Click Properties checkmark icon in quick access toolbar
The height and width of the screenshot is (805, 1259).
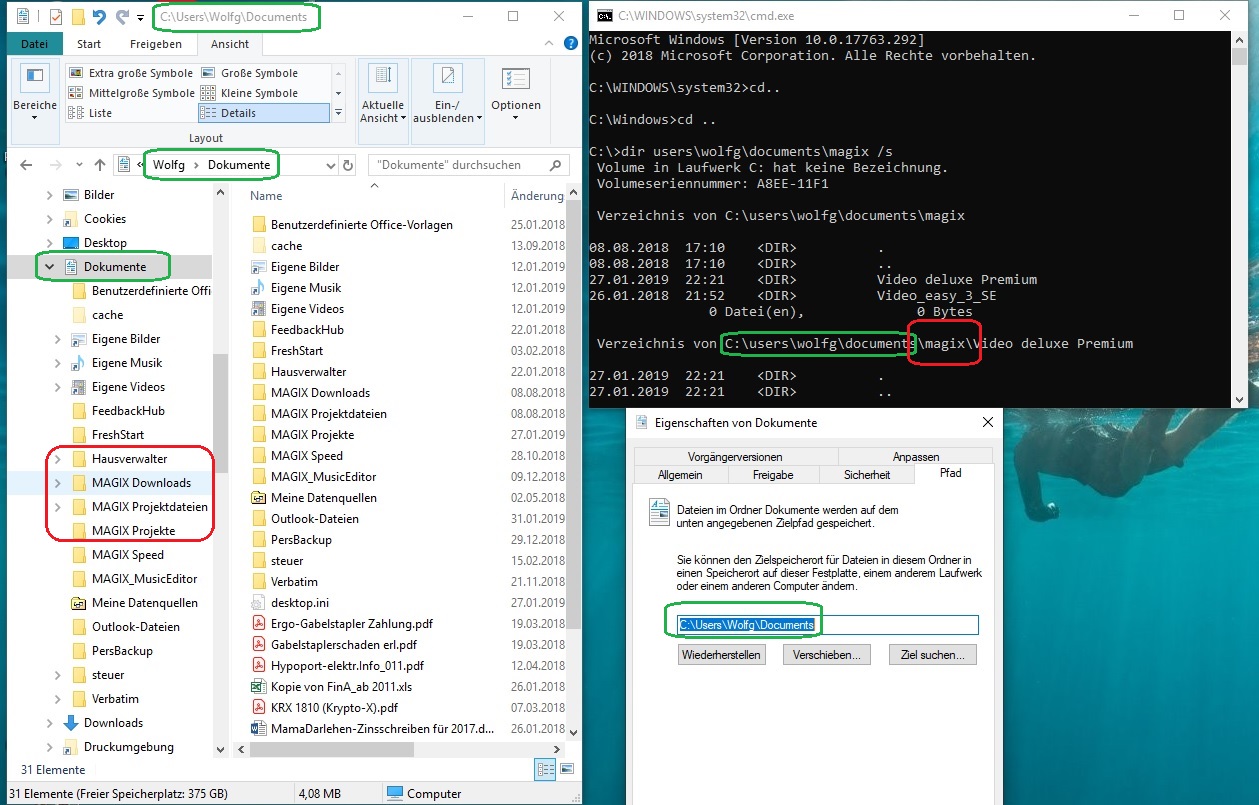[55, 16]
